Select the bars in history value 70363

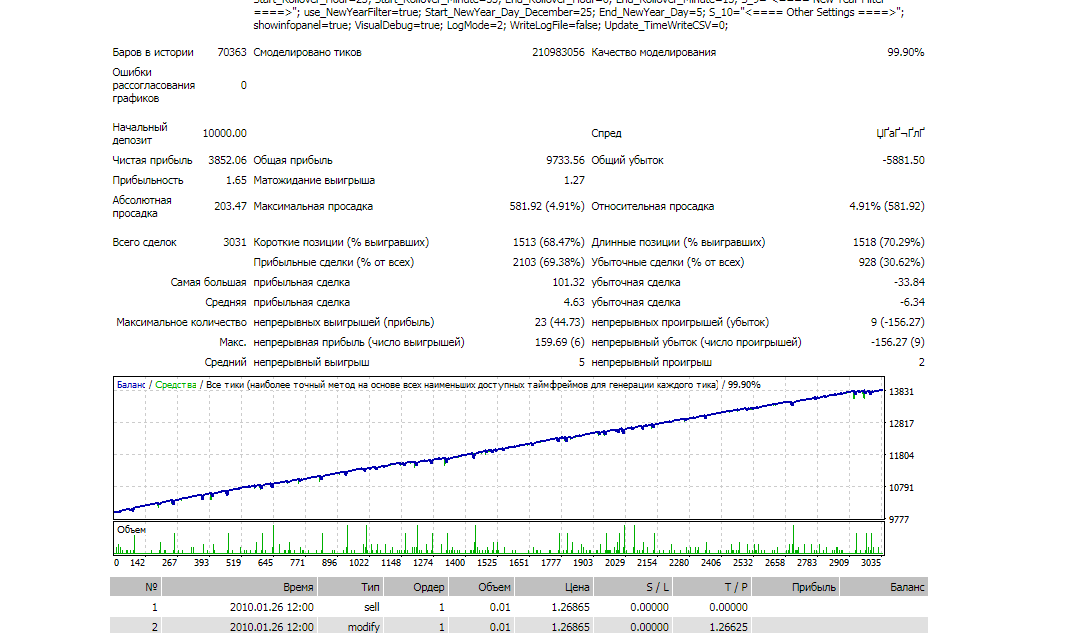[x=231, y=52]
